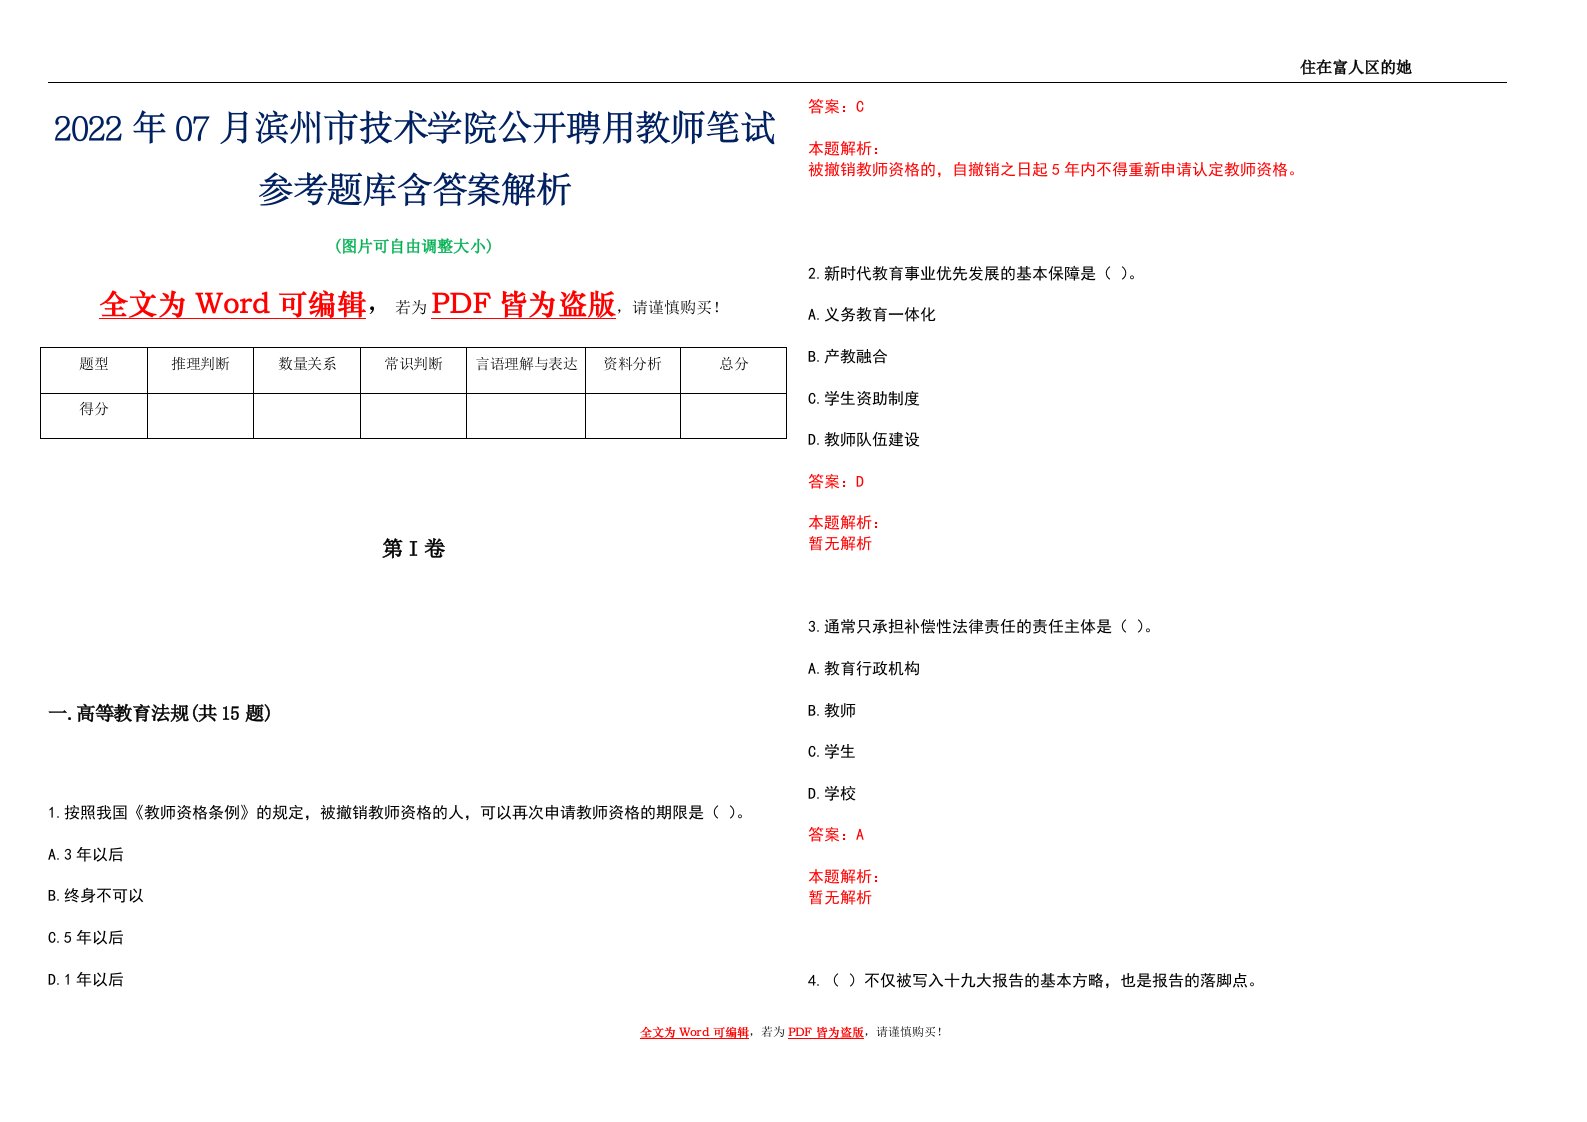Click the red 答案：C line
Viewport: 1587px width, 1122px height.
[x=836, y=107]
